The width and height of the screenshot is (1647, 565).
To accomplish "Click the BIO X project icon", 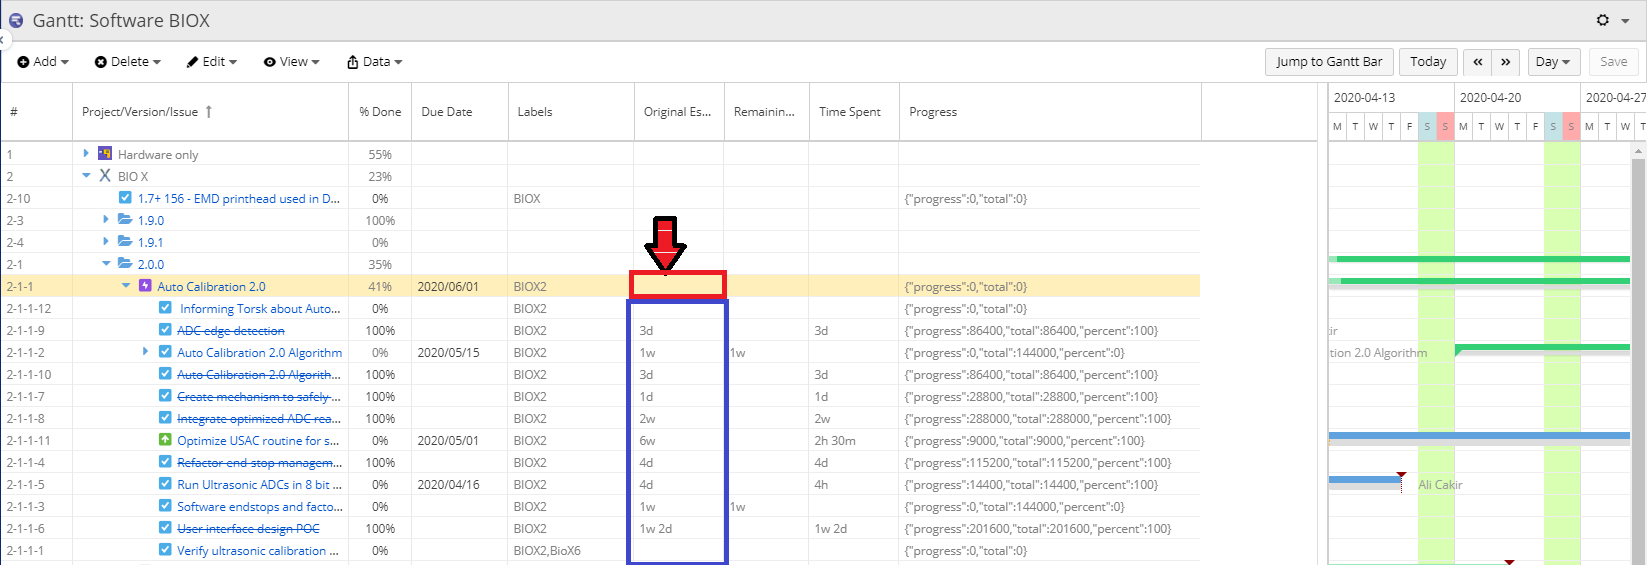I will click(104, 176).
